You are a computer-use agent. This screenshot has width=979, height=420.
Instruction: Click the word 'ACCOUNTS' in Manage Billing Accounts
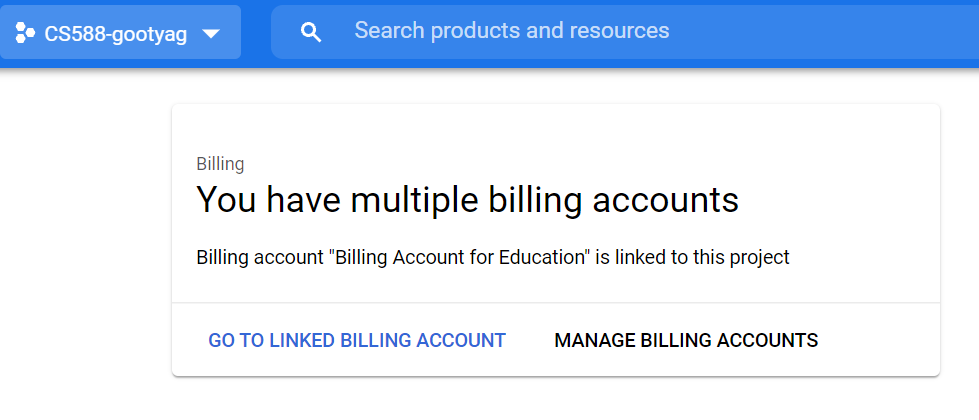767,340
